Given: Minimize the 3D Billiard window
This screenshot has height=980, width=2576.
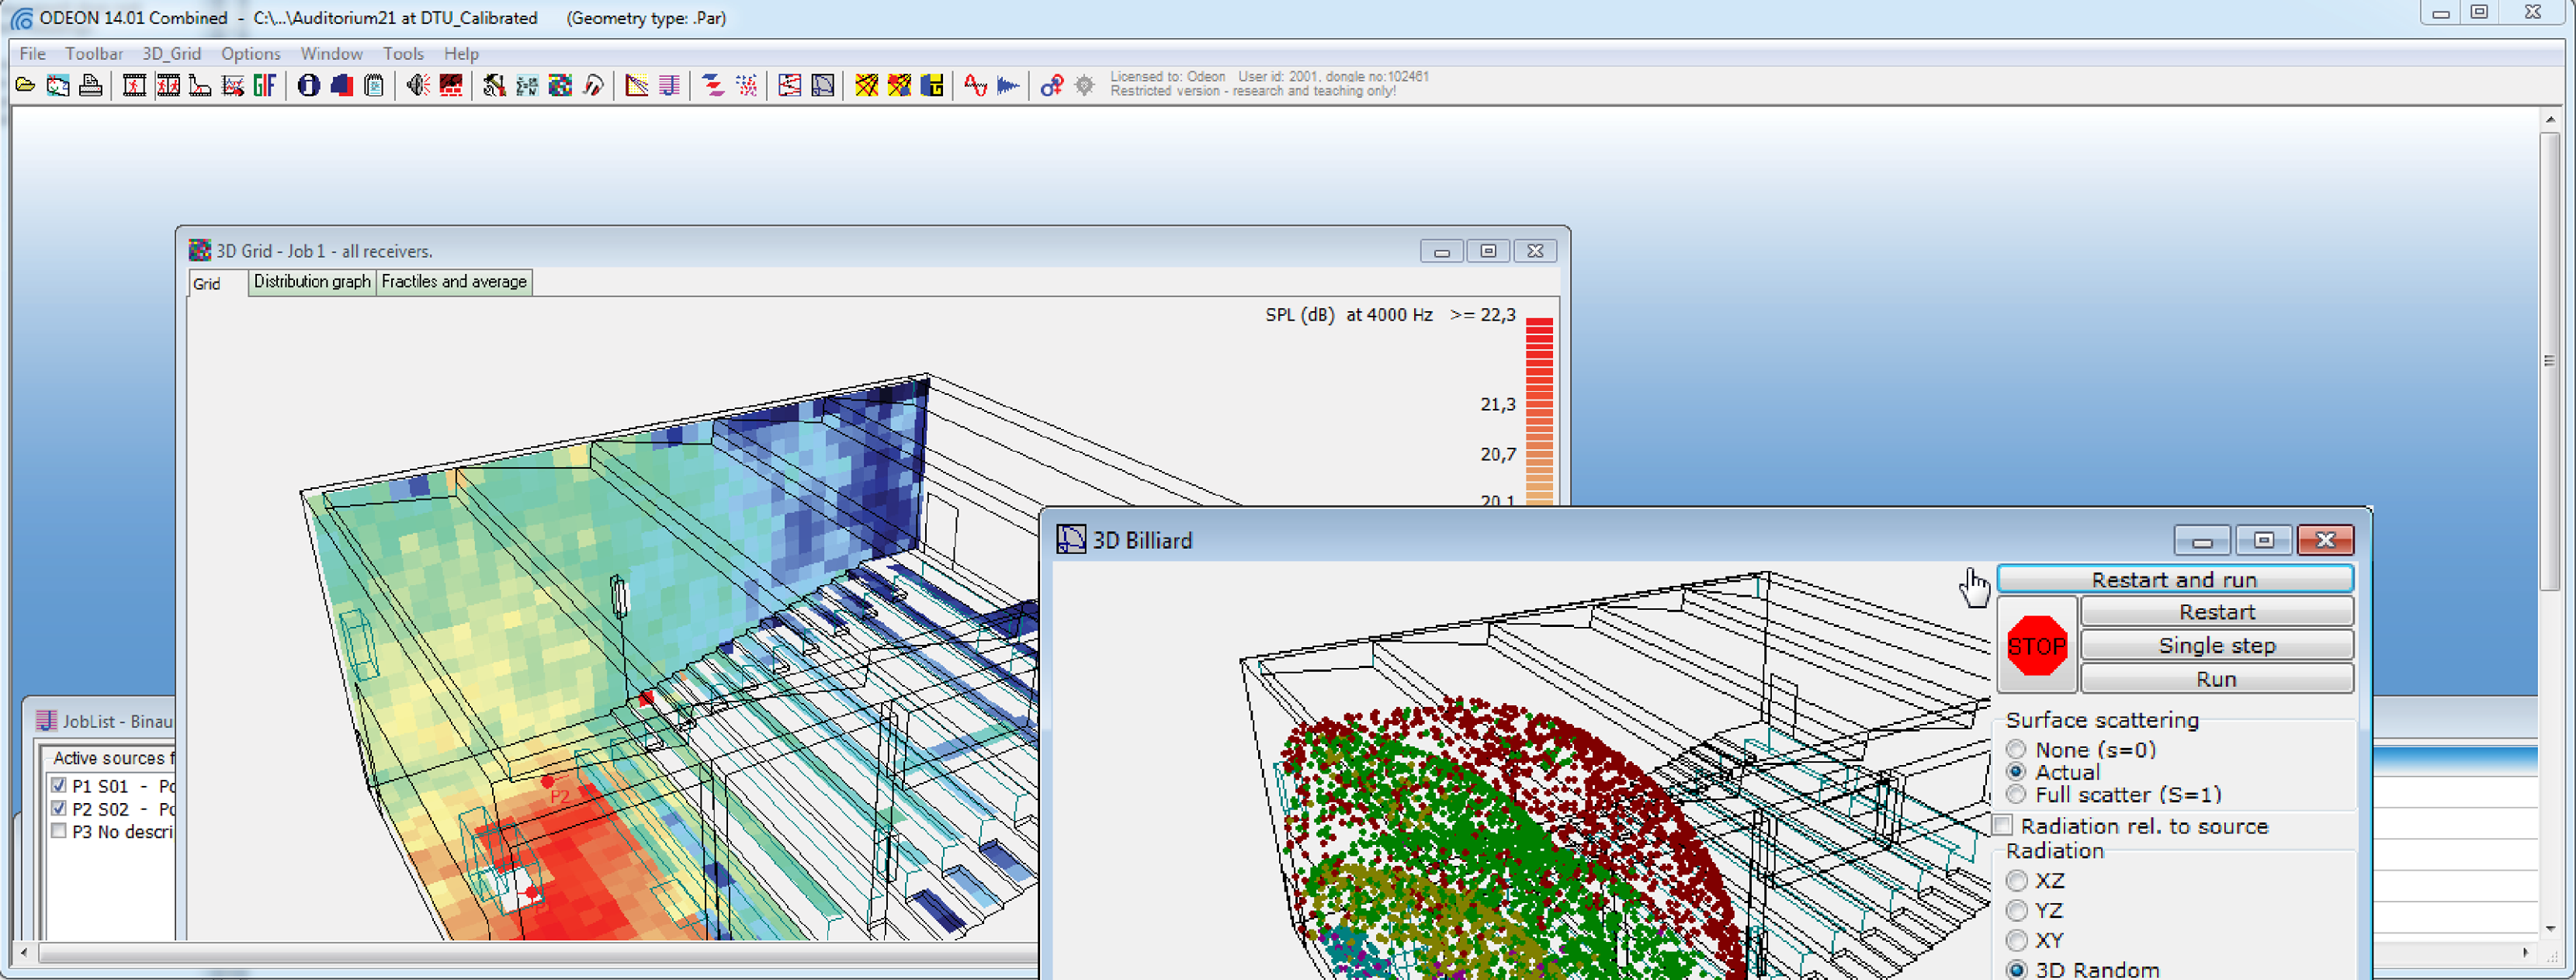Looking at the screenshot, I should (2202, 540).
